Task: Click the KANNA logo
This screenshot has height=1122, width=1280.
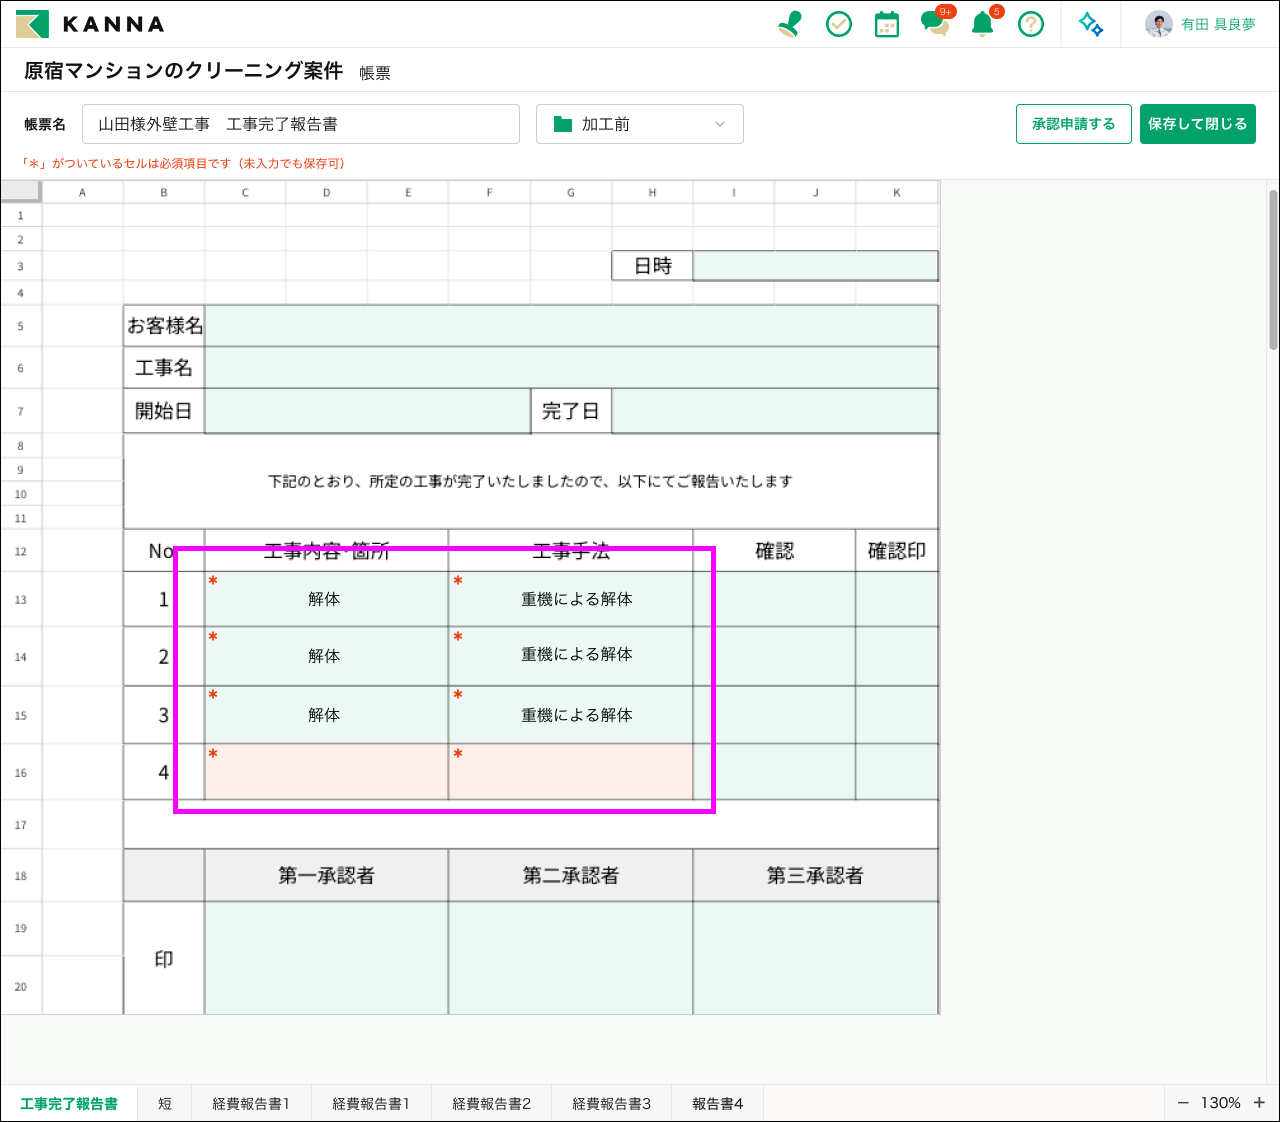Action: pyautogui.click(x=90, y=24)
